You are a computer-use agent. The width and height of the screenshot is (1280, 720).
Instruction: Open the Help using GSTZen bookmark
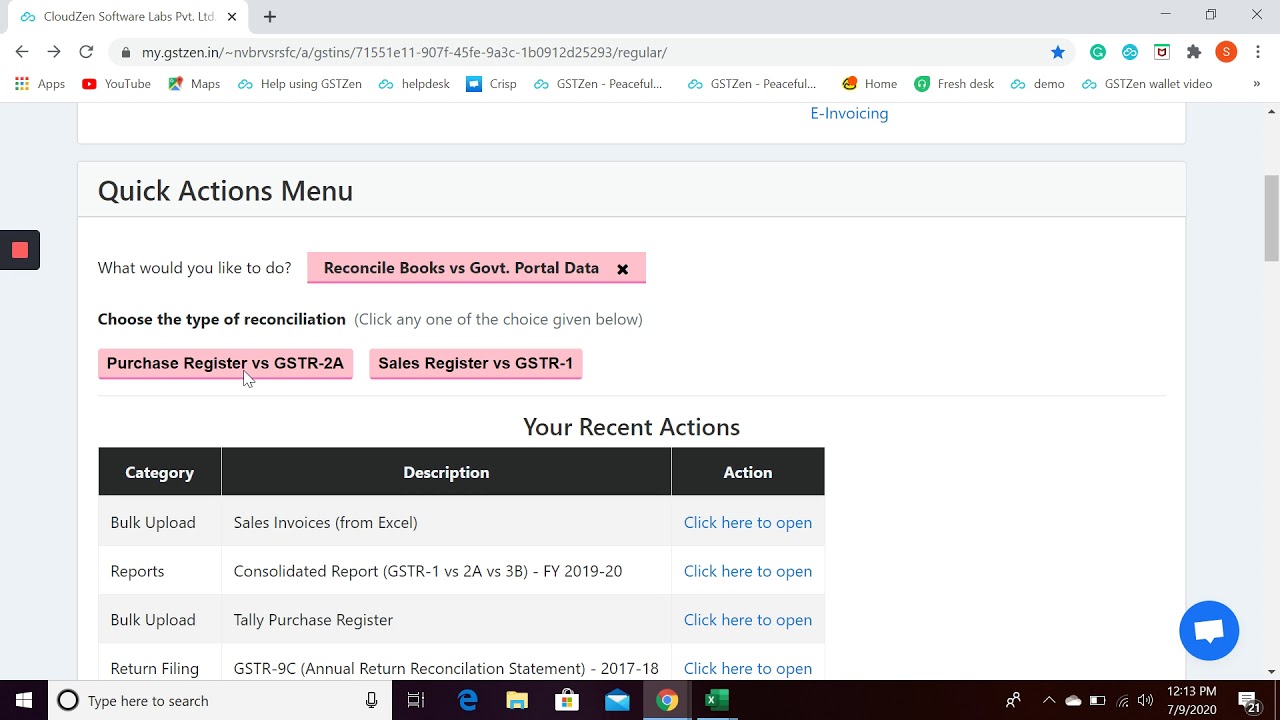click(x=300, y=84)
